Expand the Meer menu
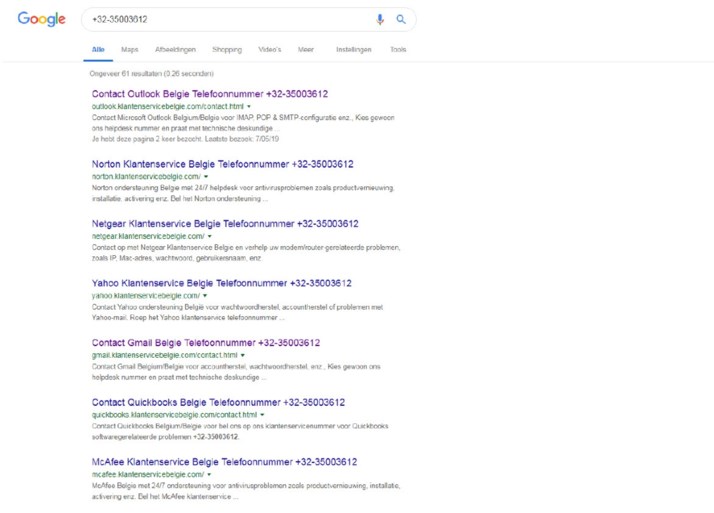This screenshot has height=513, width=714. click(x=306, y=50)
